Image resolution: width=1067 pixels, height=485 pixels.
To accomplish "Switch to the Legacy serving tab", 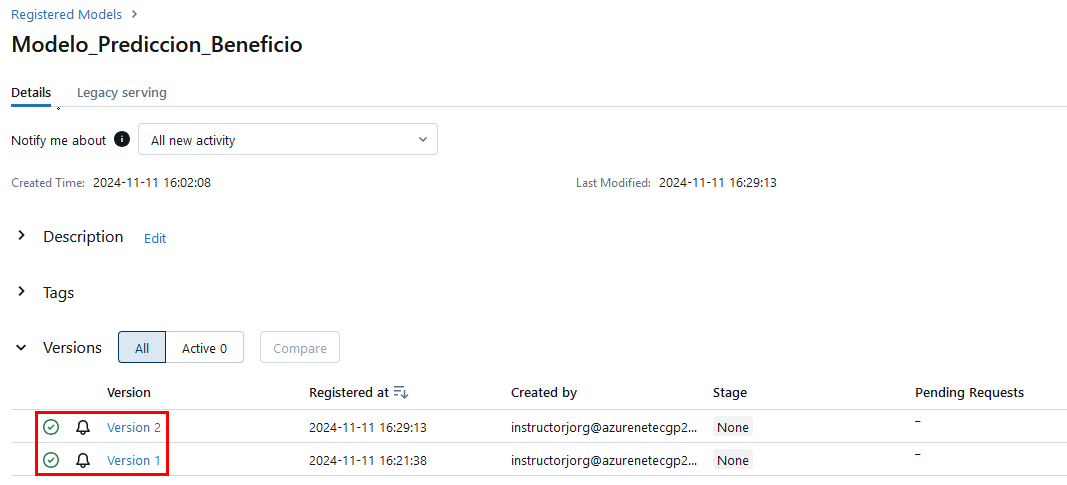I will (x=122, y=93).
